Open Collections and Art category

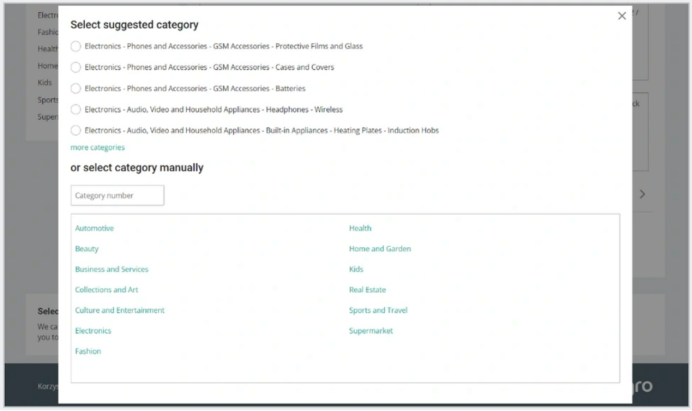point(106,290)
